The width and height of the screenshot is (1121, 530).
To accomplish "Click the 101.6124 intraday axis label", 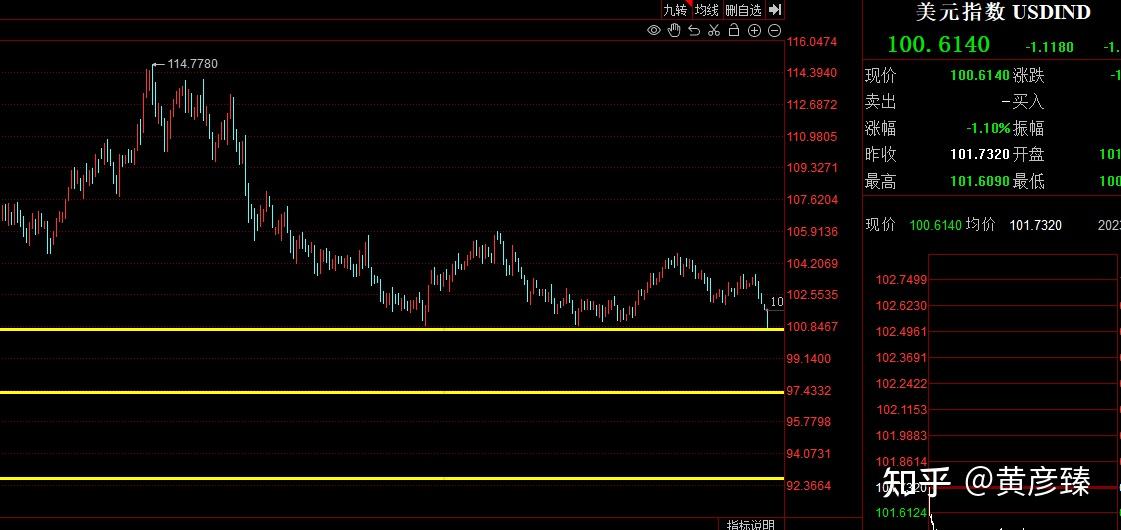I will (x=902, y=513).
